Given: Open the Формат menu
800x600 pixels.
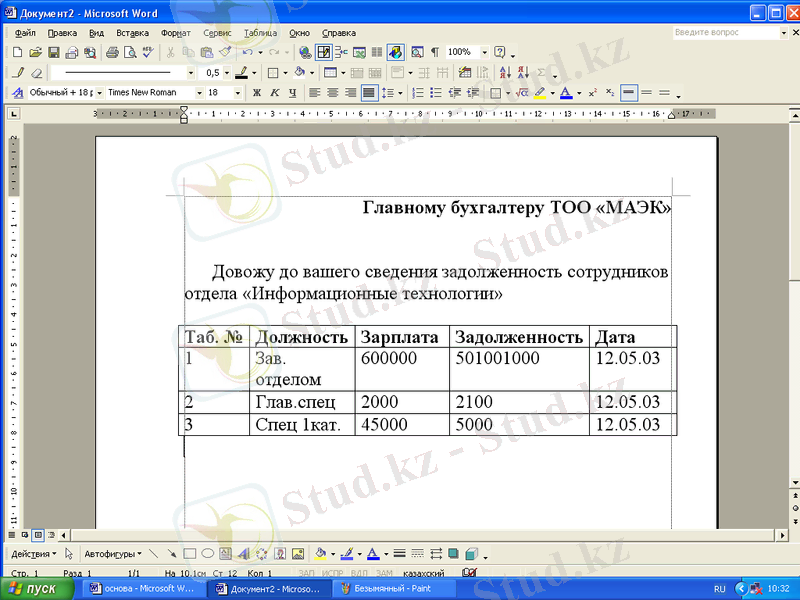Looking at the screenshot, I should 176,33.
